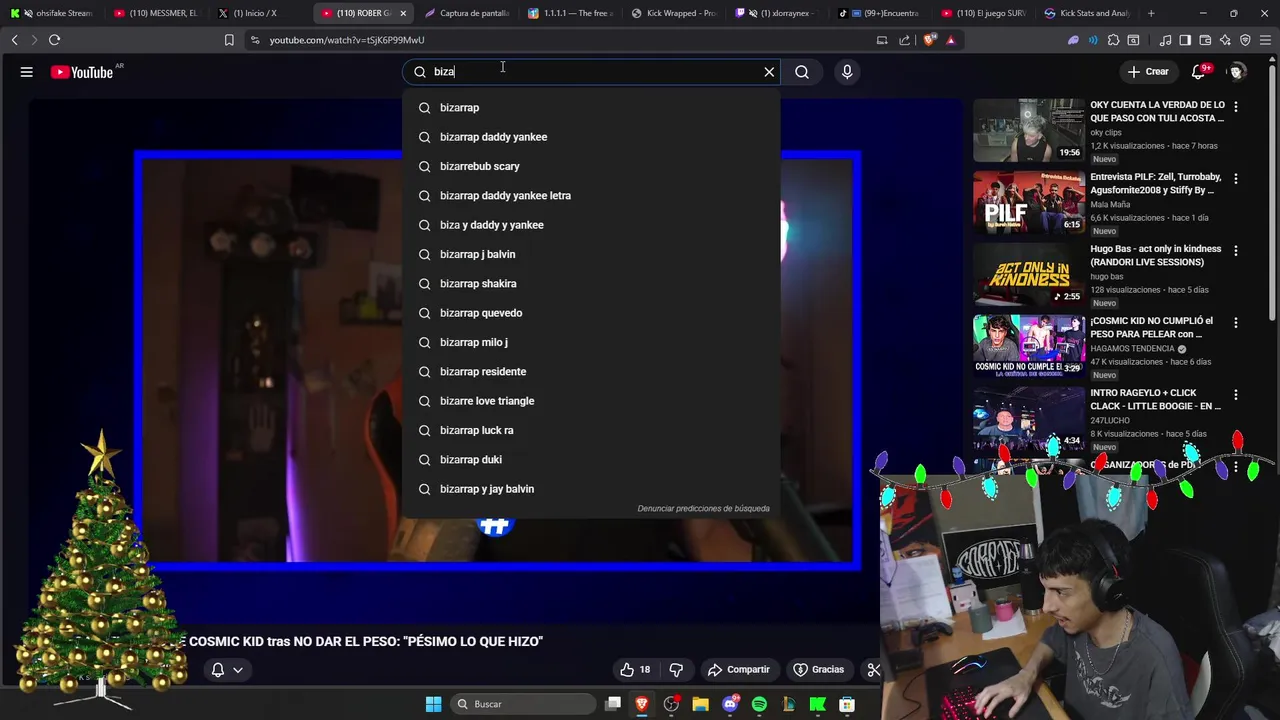Screen dimensions: 1280x720
Task: Click the Compartir share button
Action: 739,669
